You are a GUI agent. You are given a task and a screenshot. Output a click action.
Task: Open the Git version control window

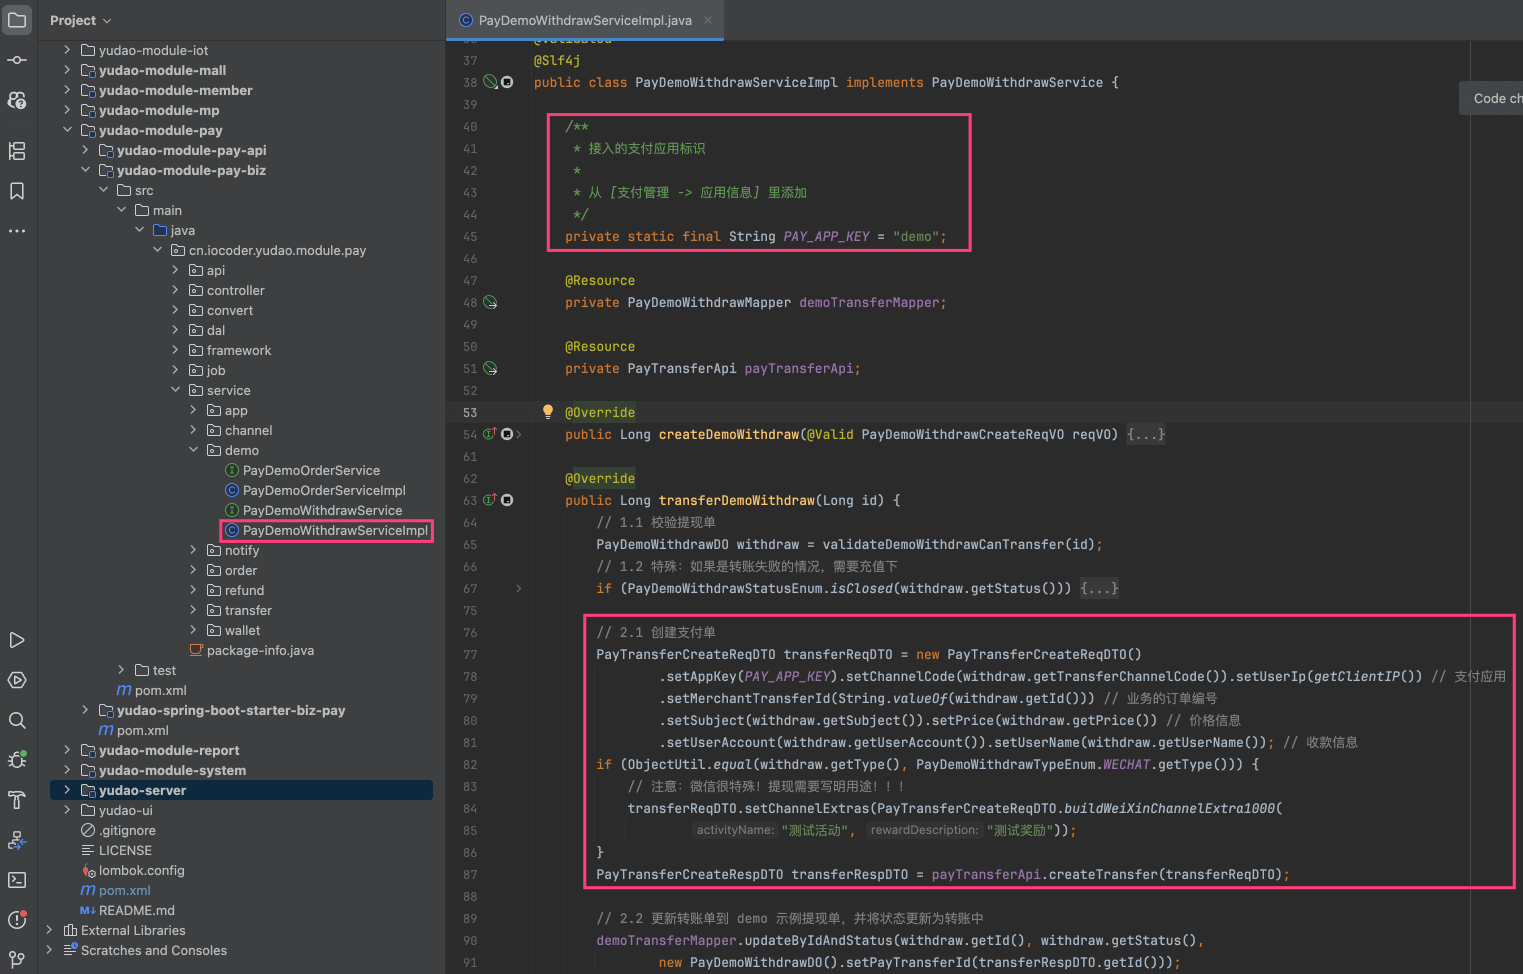17,960
